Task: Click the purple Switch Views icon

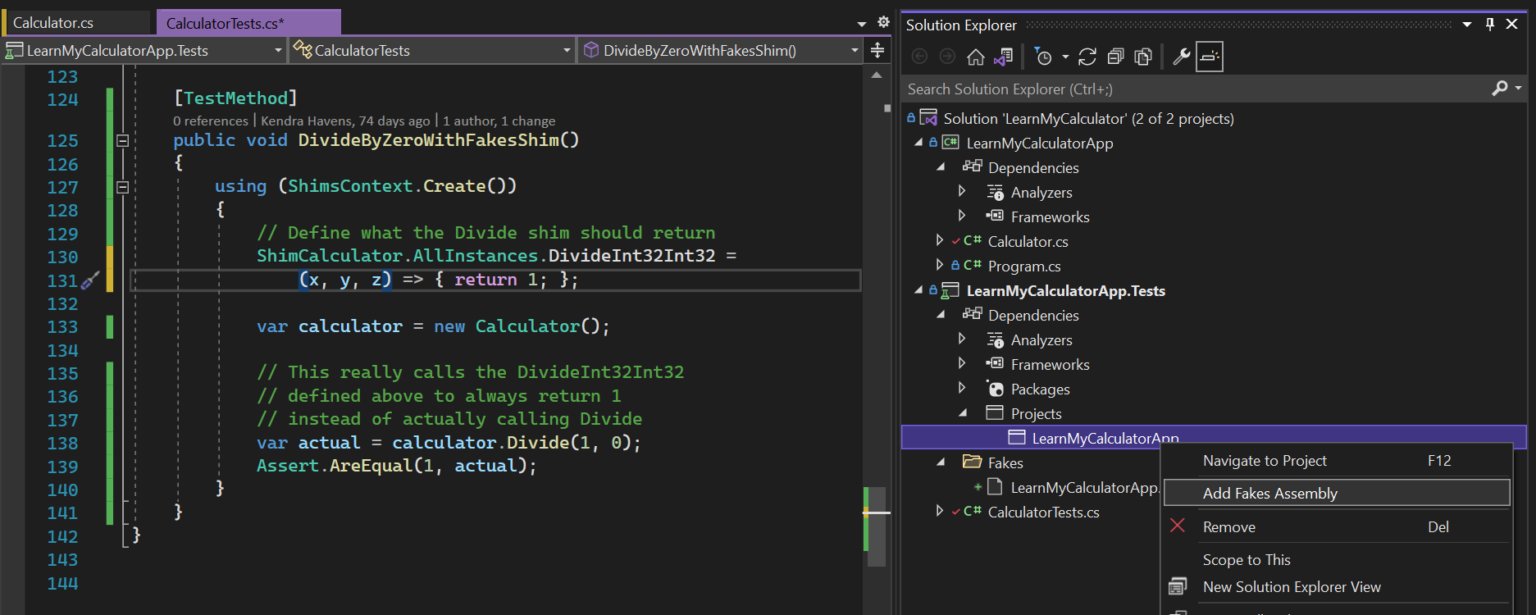Action: point(1006,57)
